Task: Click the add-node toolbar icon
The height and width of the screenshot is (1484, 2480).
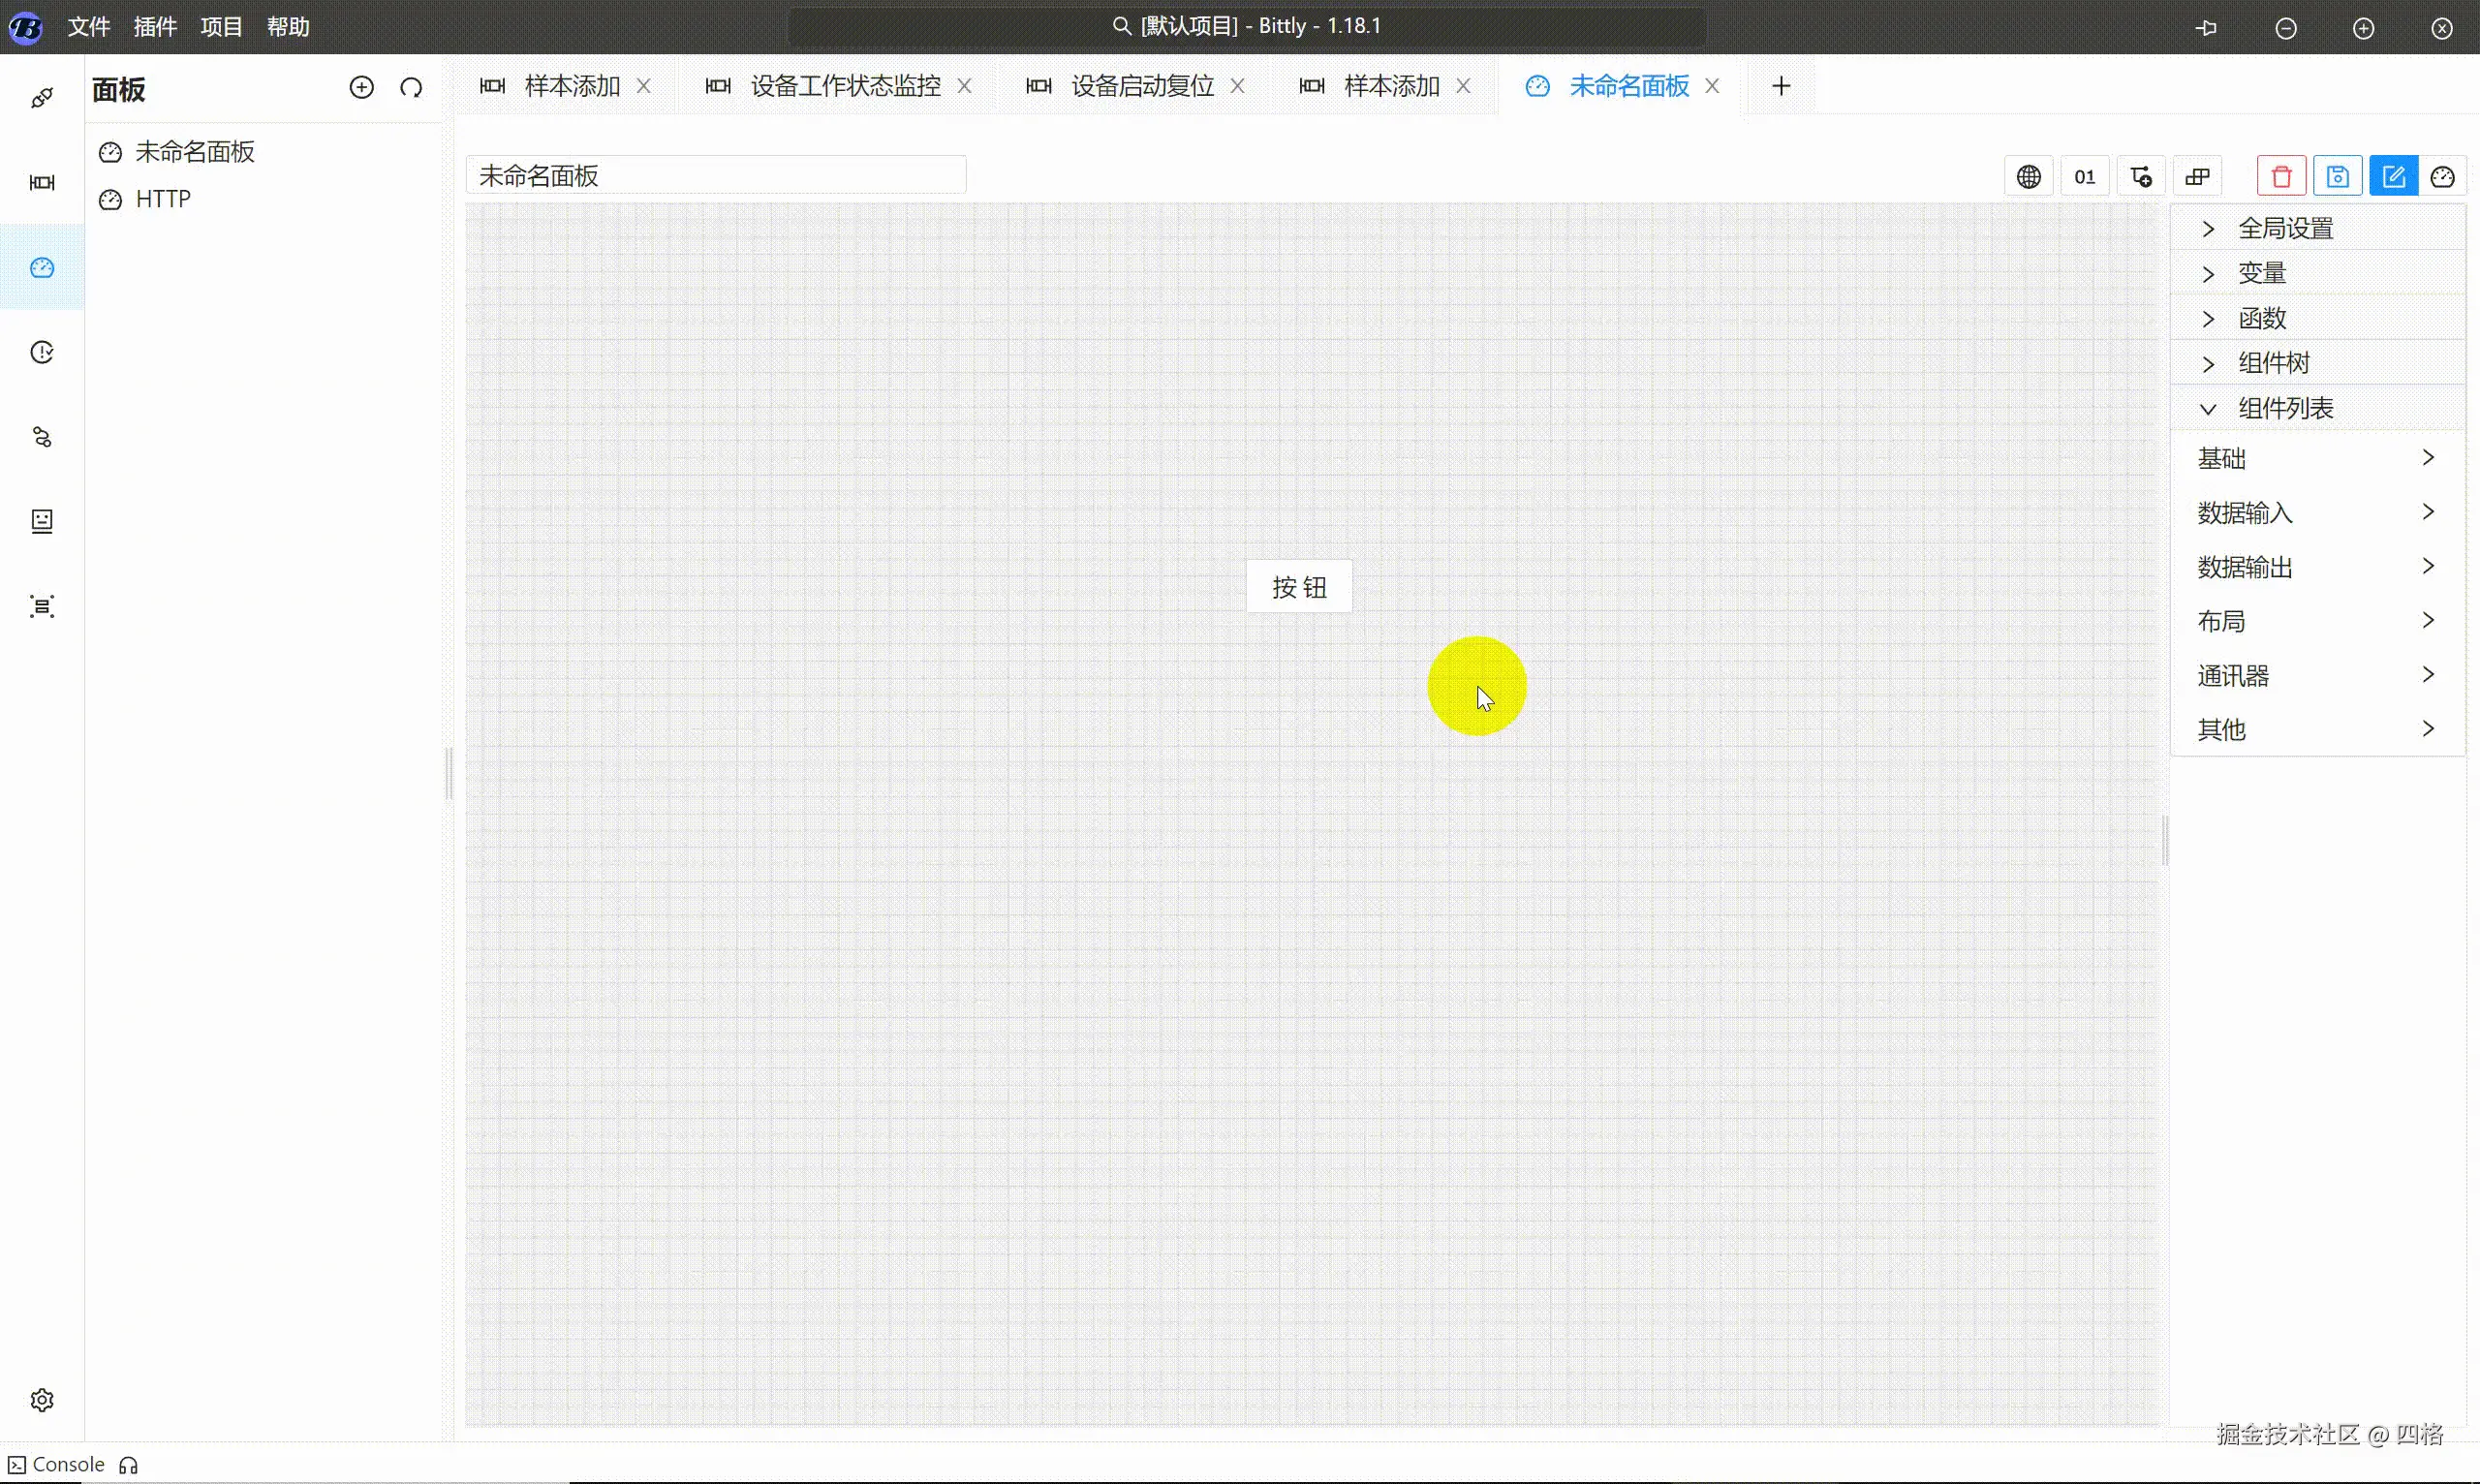Action: click(x=2141, y=177)
